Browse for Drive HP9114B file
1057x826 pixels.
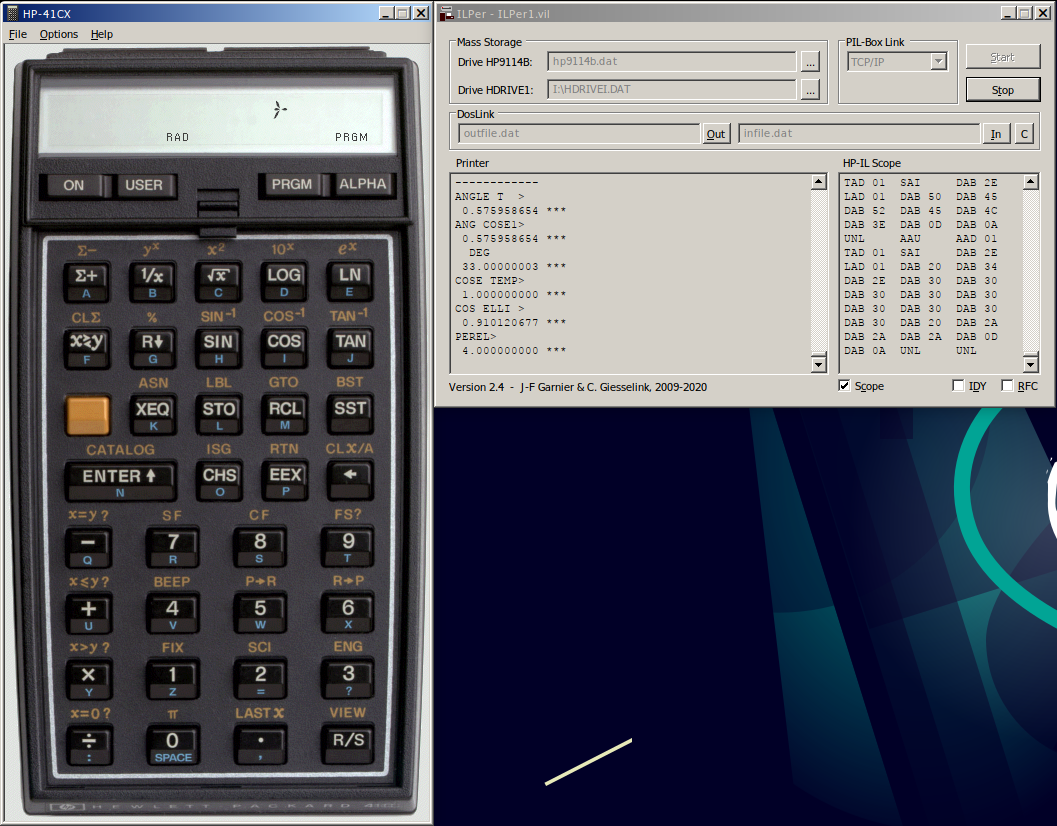point(810,62)
